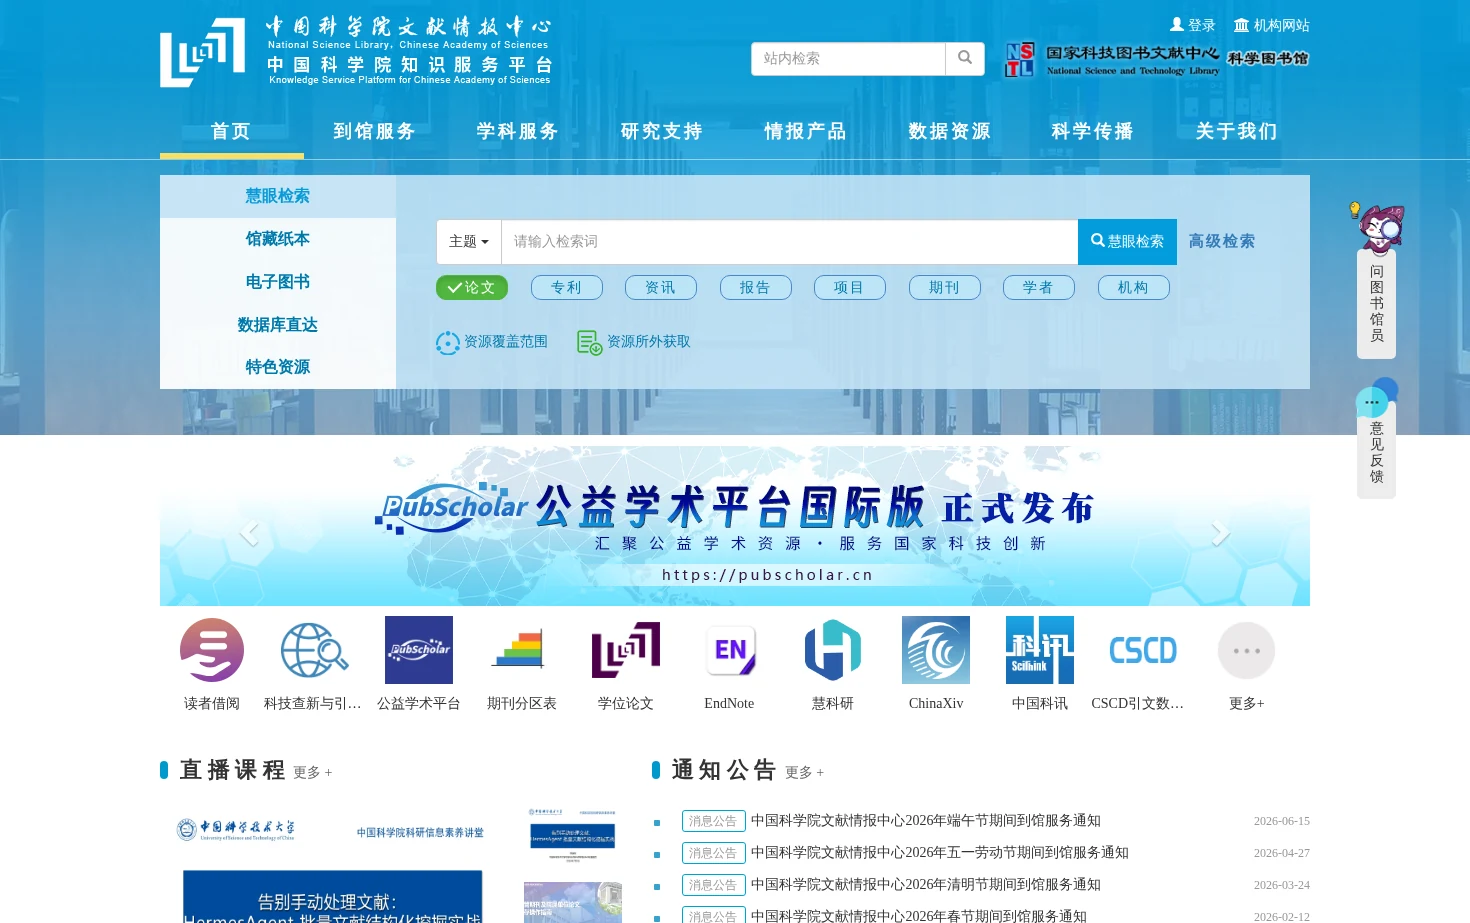Screen dimensions: 1470x923
Task: Open the 关于我们 navigation menu
Action: point(1237,131)
